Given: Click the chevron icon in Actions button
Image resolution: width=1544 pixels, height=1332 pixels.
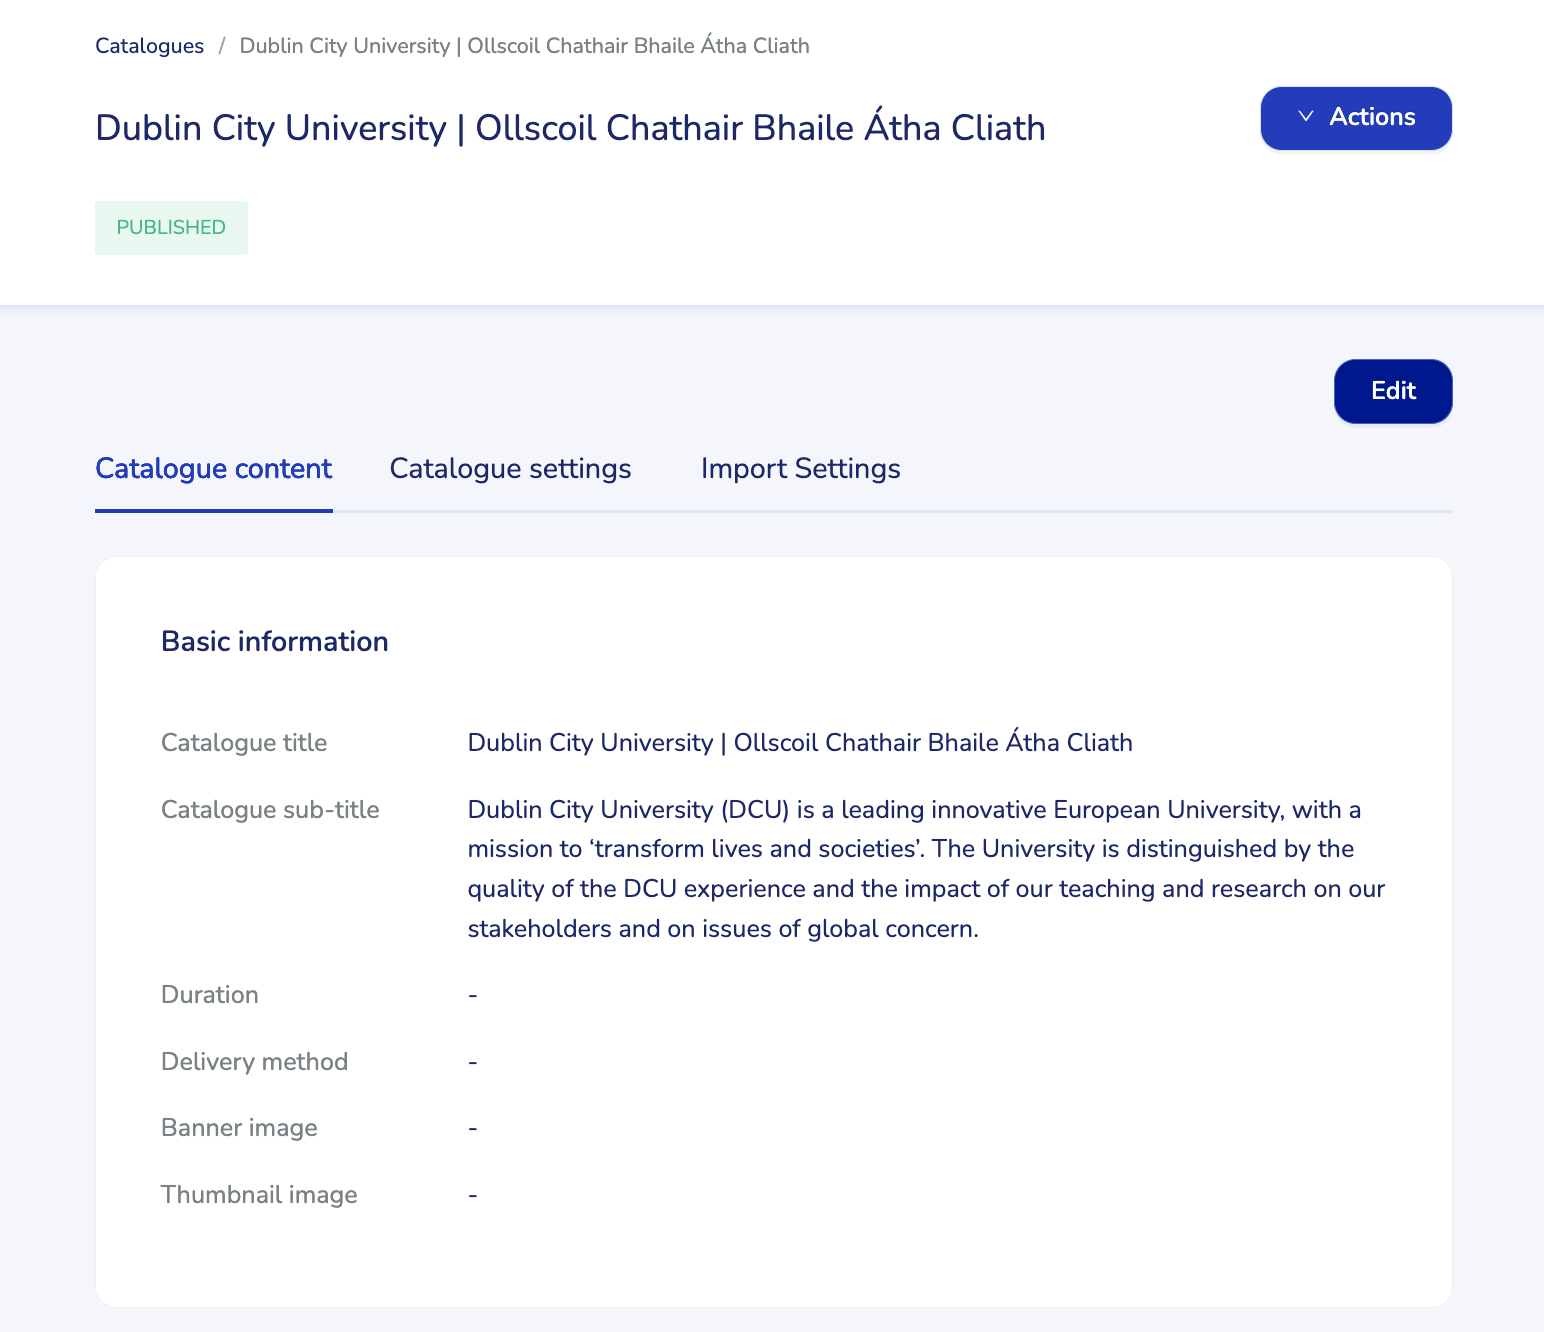Looking at the screenshot, I should click(1306, 117).
